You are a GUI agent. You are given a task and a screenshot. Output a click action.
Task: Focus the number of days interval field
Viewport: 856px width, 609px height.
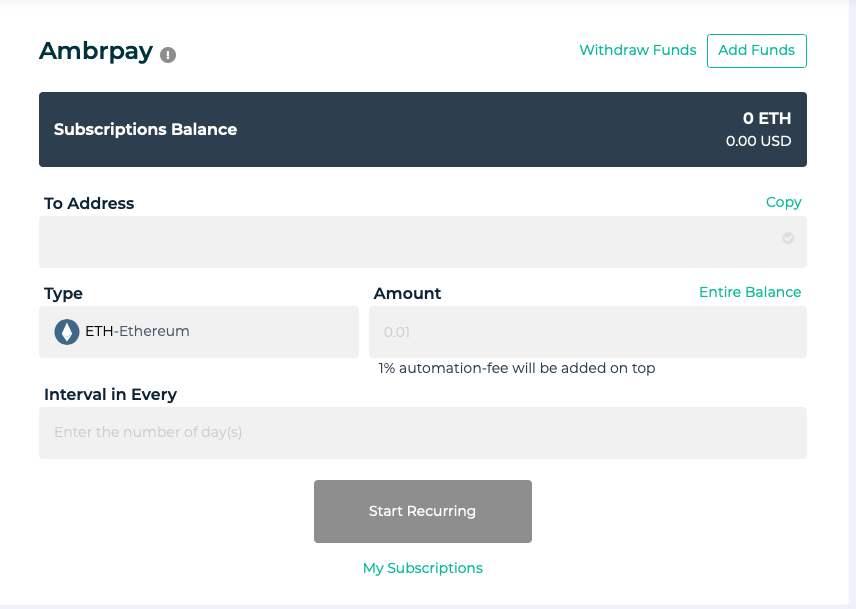coord(423,433)
